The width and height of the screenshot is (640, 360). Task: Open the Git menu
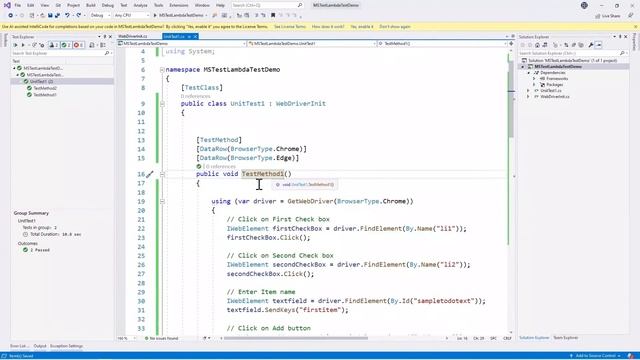(x=58, y=5)
